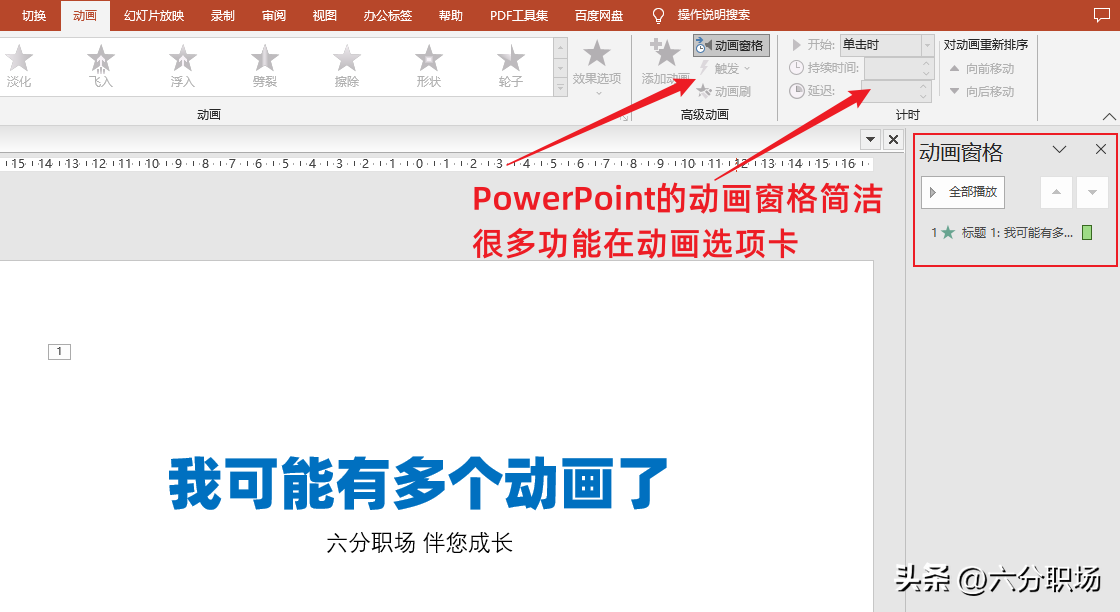
Task: Click the horizontal ruler
Action: click(x=436, y=164)
